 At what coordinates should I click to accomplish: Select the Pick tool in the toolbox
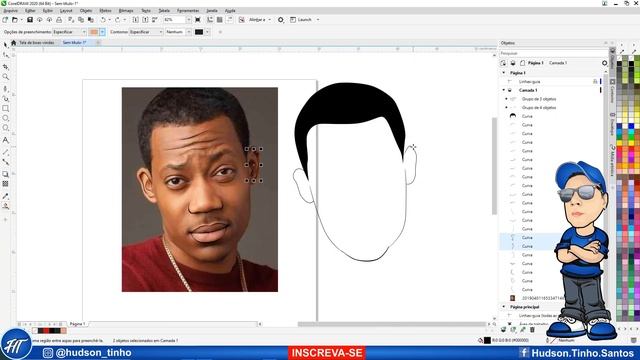[x=5, y=45]
